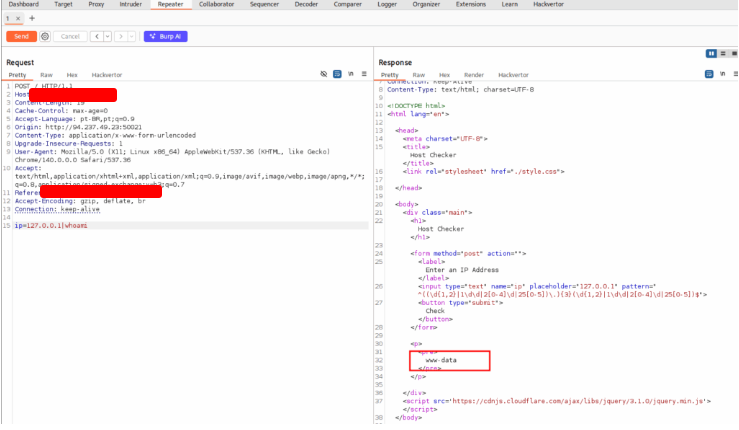Add a new Repeater tab with plus
Screen dimensions: 739x430
pyautogui.click(x=32, y=18)
